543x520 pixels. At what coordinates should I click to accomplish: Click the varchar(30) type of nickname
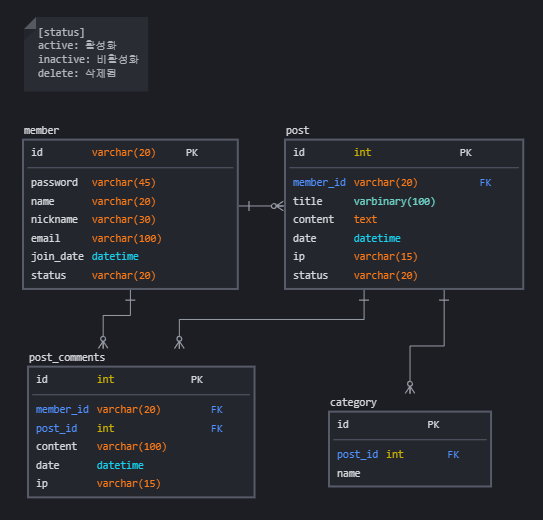pos(124,219)
